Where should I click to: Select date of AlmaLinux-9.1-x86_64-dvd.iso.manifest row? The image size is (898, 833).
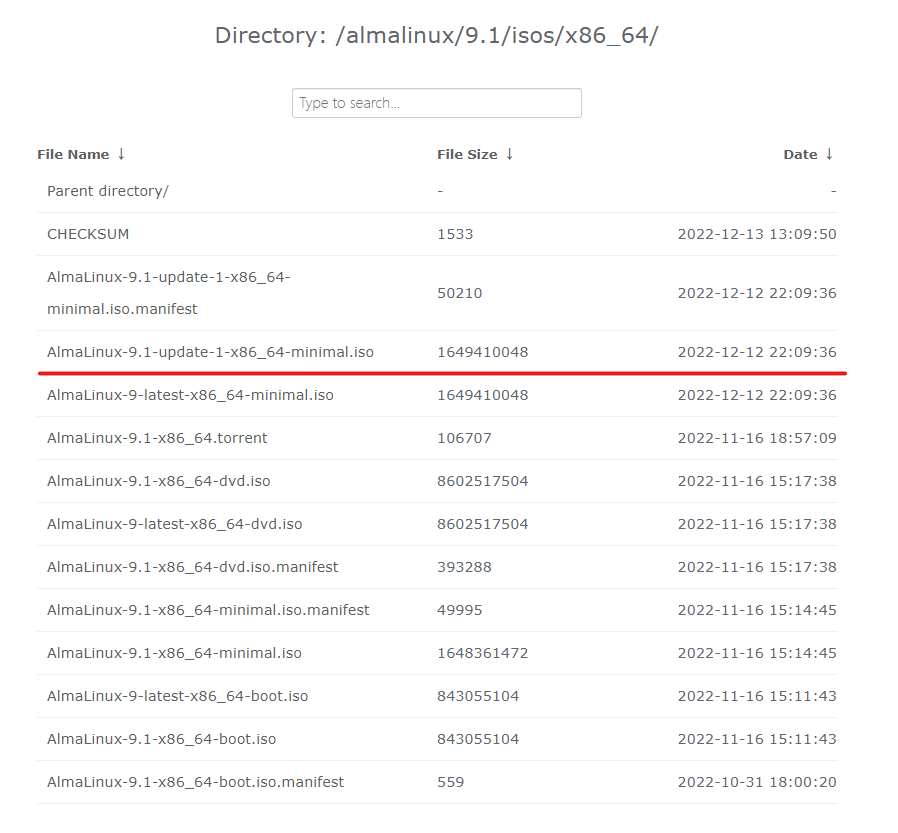point(757,567)
